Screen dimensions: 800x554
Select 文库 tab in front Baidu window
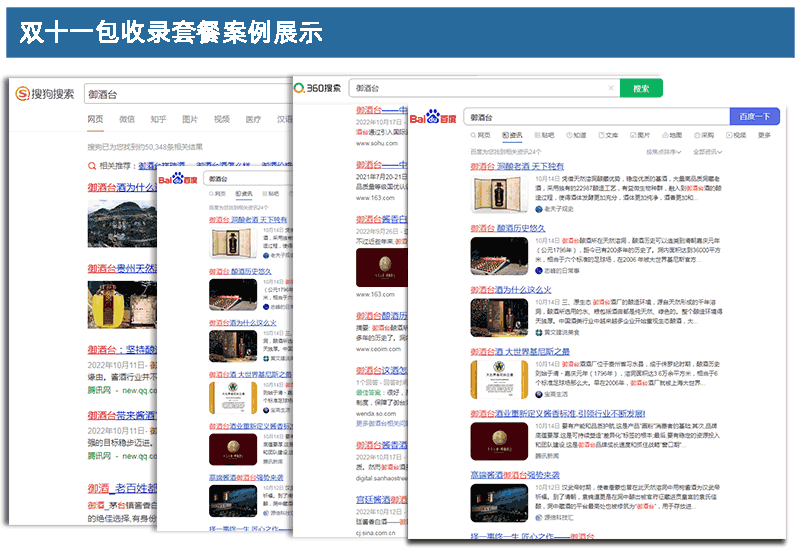[x=608, y=135]
